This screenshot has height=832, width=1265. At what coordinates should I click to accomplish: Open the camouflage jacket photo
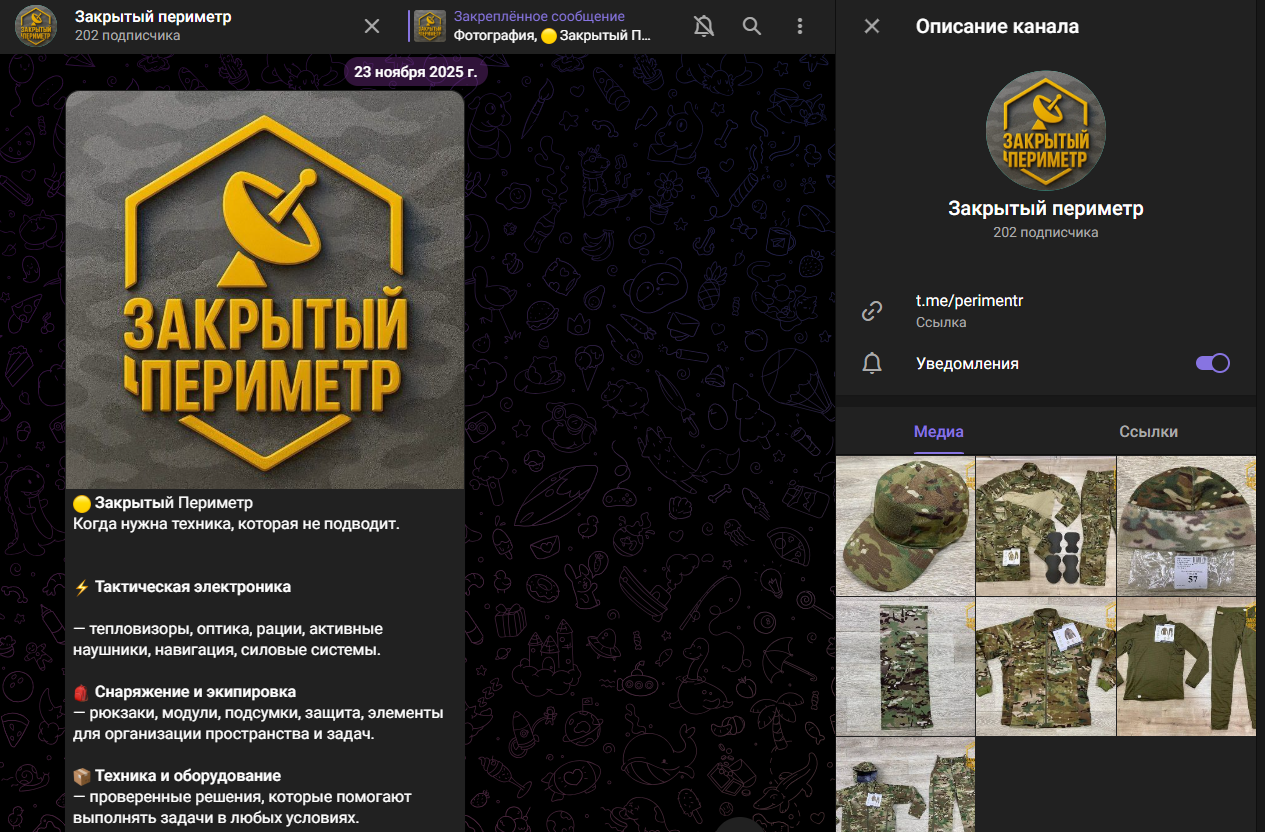point(1046,667)
